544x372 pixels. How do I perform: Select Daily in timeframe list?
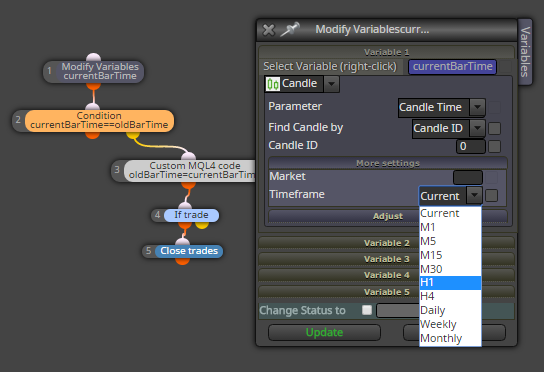[450, 310]
